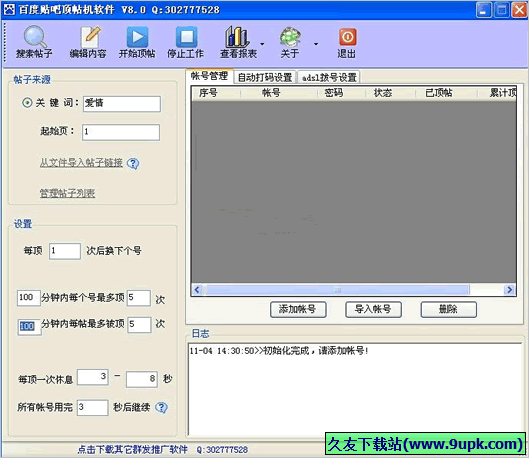Expand the 查看报表 dropdown arrow
Screen dimensions: 529x458
pos(262,44)
